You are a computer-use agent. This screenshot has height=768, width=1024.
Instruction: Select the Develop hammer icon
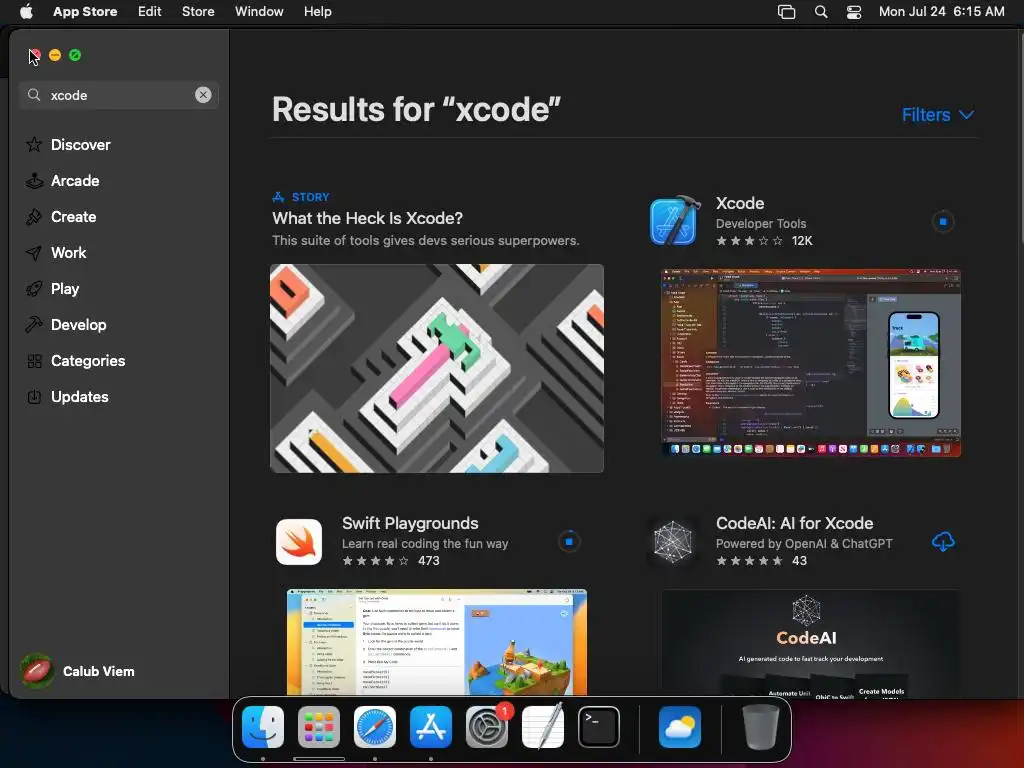tap(34, 325)
